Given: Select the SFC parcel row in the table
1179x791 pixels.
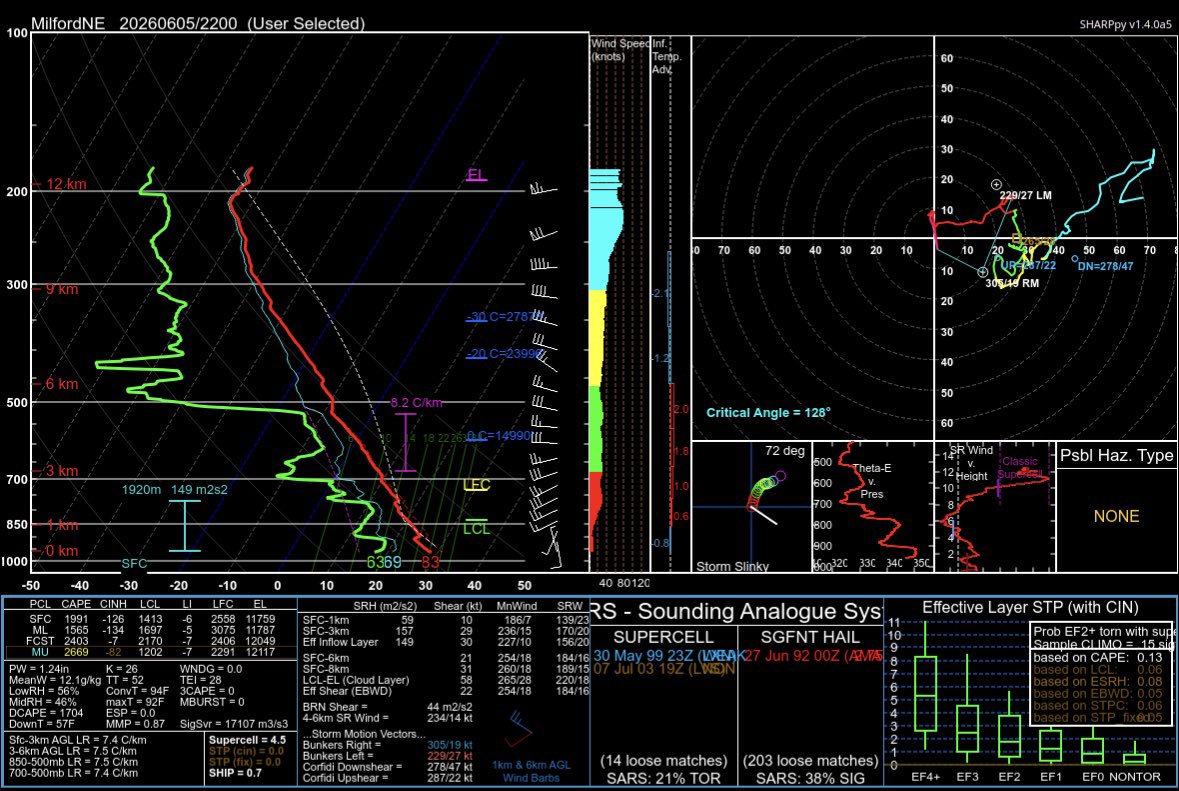Looking at the screenshot, I should click(x=150, y=619).
